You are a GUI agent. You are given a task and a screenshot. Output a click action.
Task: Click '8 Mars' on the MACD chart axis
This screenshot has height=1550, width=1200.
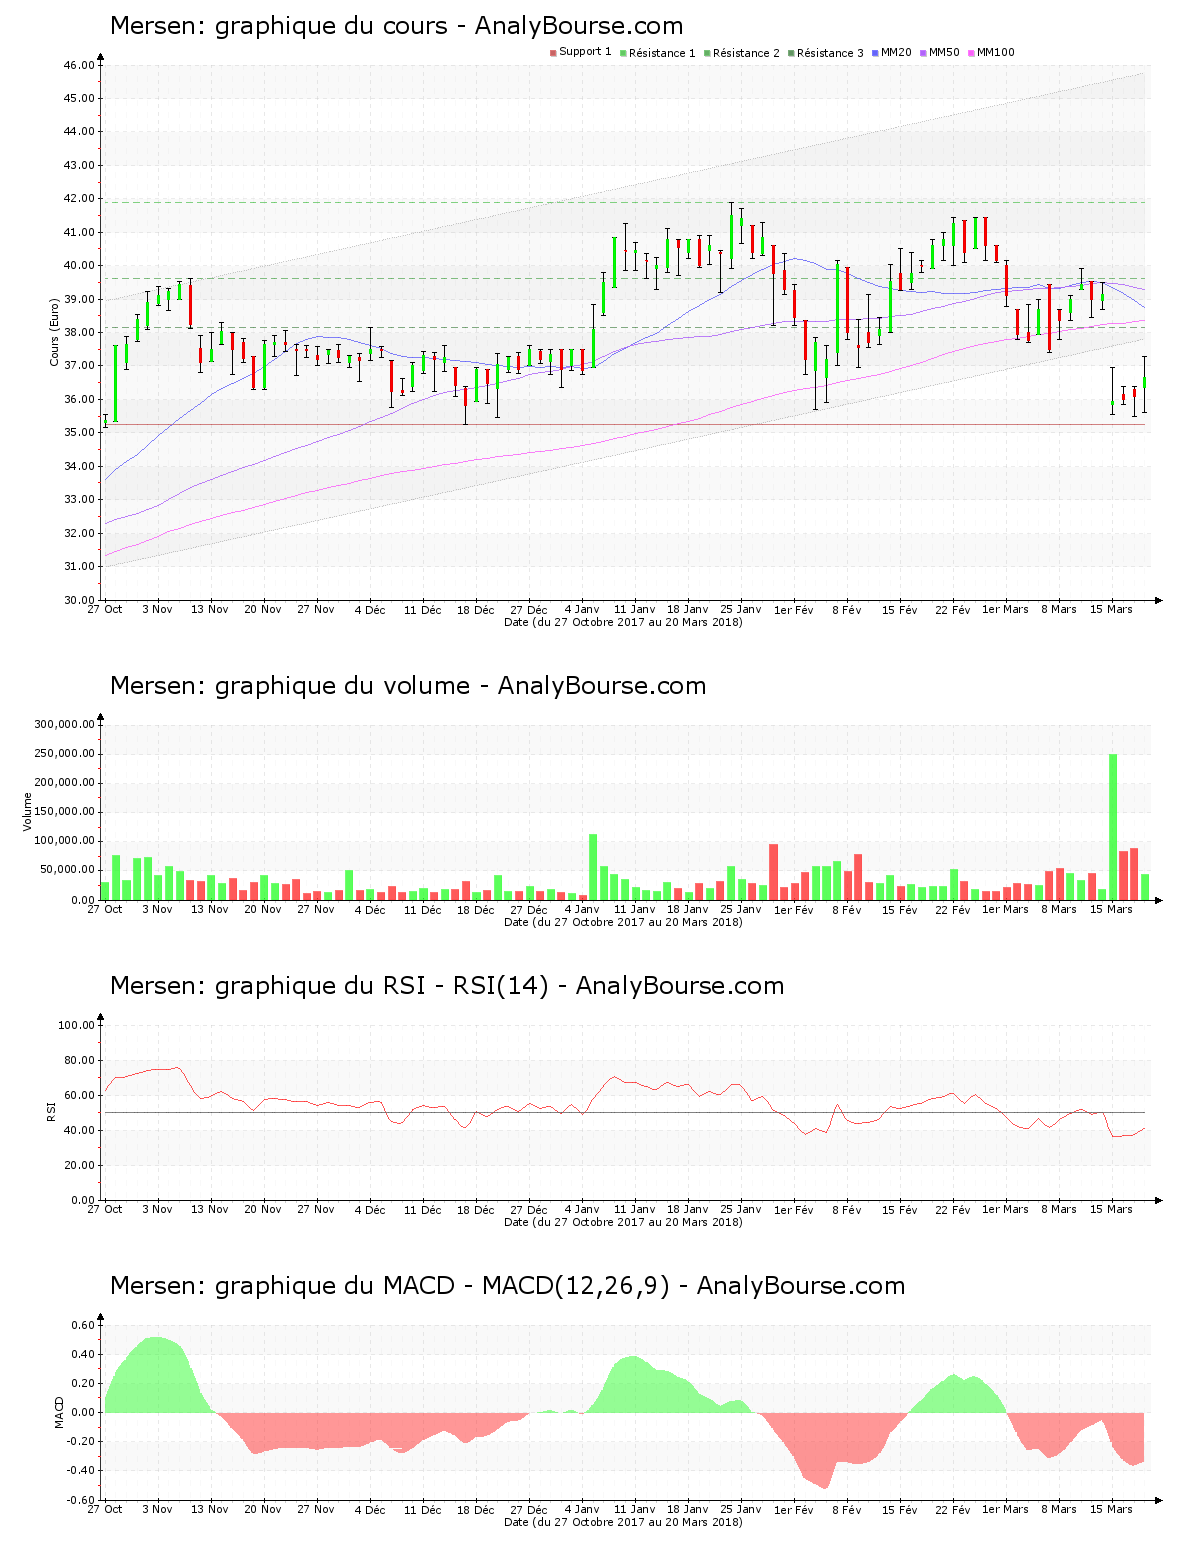pyautogui.click(x=1059, y=1509)
